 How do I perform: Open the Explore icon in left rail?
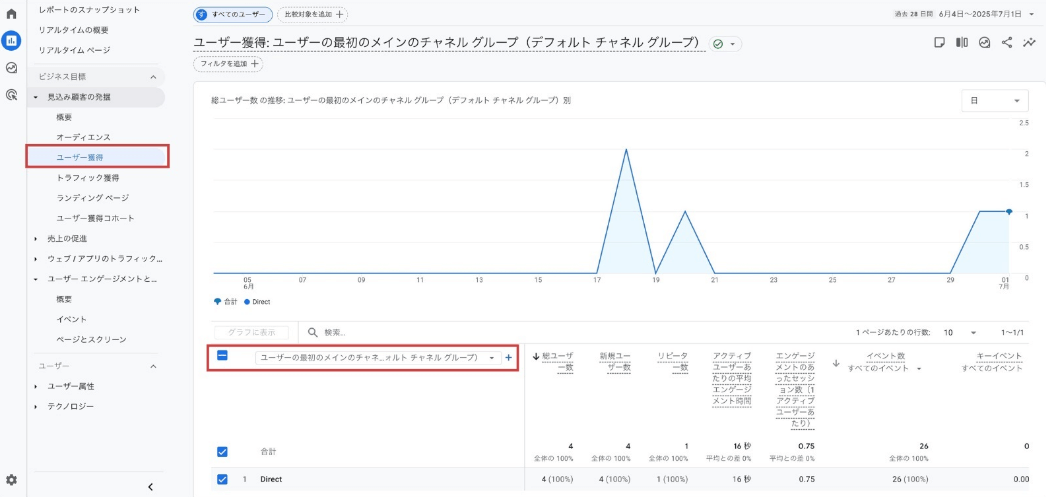point(12,68)
